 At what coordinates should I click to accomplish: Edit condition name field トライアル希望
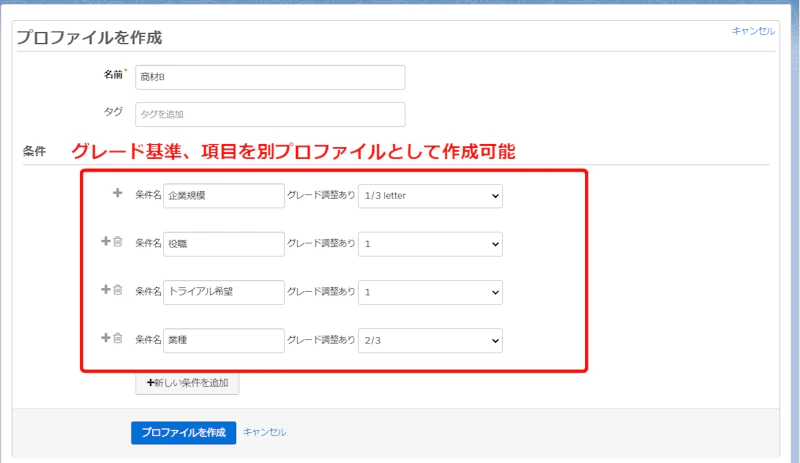click(224, 292)
